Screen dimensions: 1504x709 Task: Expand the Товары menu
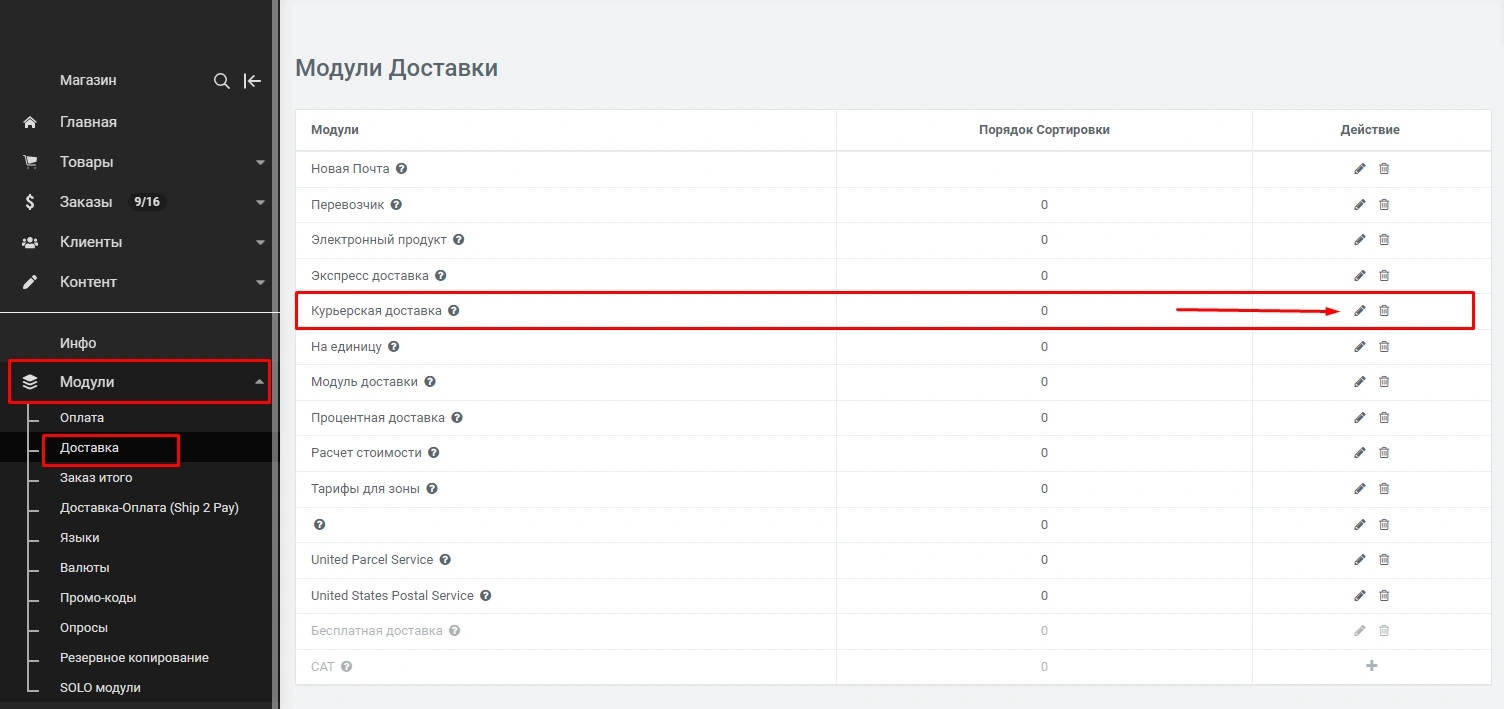[260, 162]
